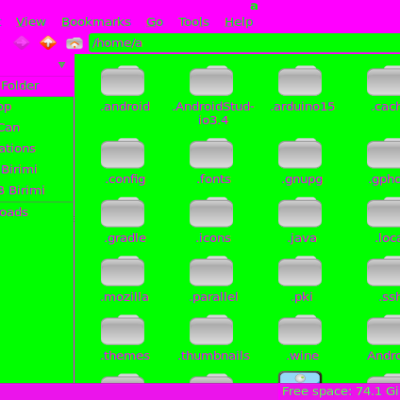This screenshot has height=400, width=400.
Task: Select the side pane entry ending in 'op'
Action: 37,107
